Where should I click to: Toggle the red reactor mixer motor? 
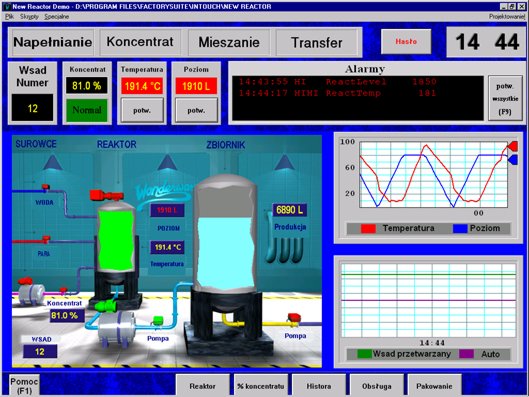[x=106, y=195]
